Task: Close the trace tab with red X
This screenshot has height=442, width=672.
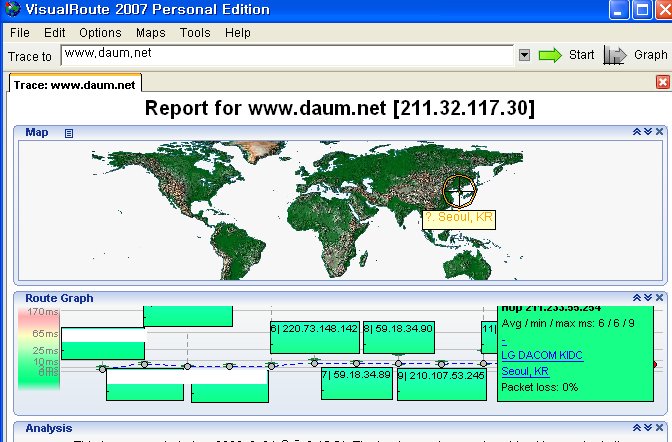Action: [x=663, y=82]
